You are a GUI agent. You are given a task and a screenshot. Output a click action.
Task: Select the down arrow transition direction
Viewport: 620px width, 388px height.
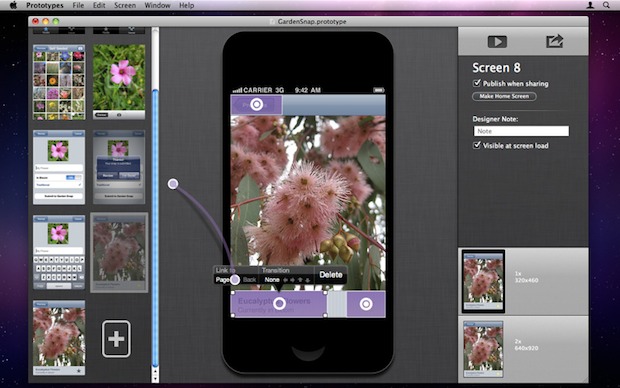[x=308, y=280]
